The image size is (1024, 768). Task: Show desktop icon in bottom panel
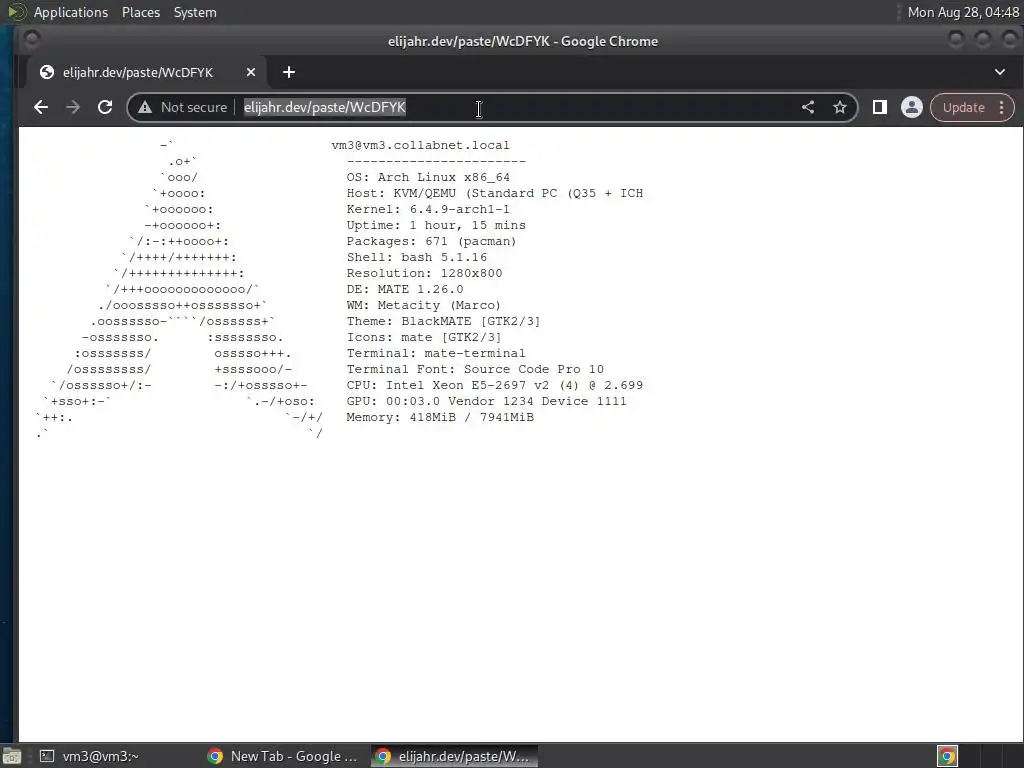click(x=11, y=756)
